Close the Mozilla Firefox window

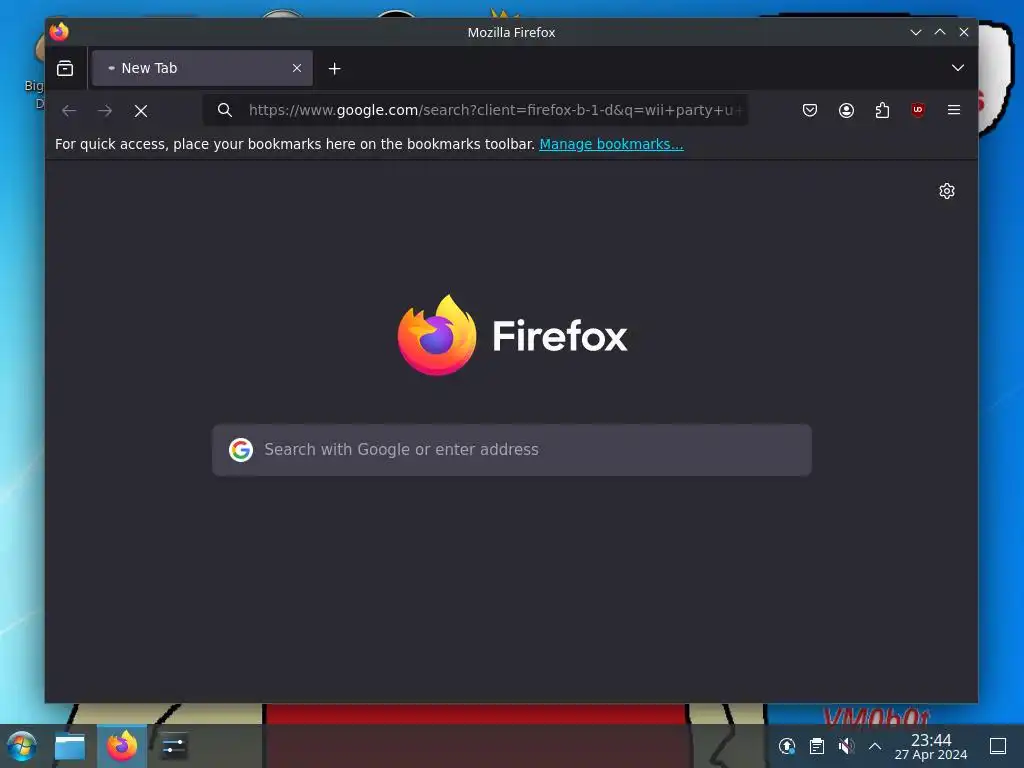[964, 32]
